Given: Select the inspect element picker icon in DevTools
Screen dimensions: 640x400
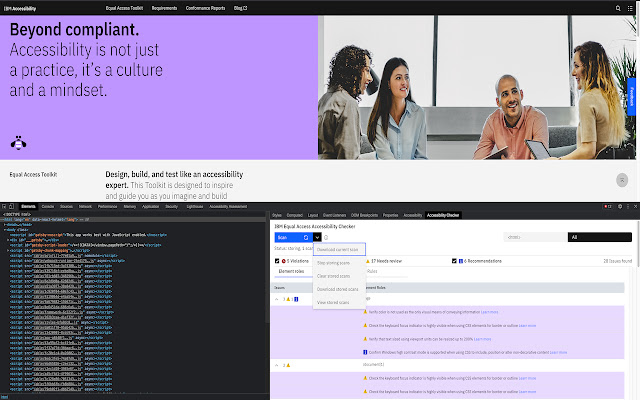Looking at the screenshot, I should [x=4, y=207].
